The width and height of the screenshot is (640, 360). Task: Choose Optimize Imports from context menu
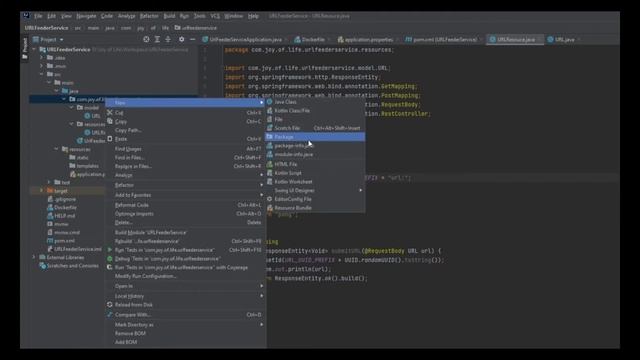[x=186, y=213]
